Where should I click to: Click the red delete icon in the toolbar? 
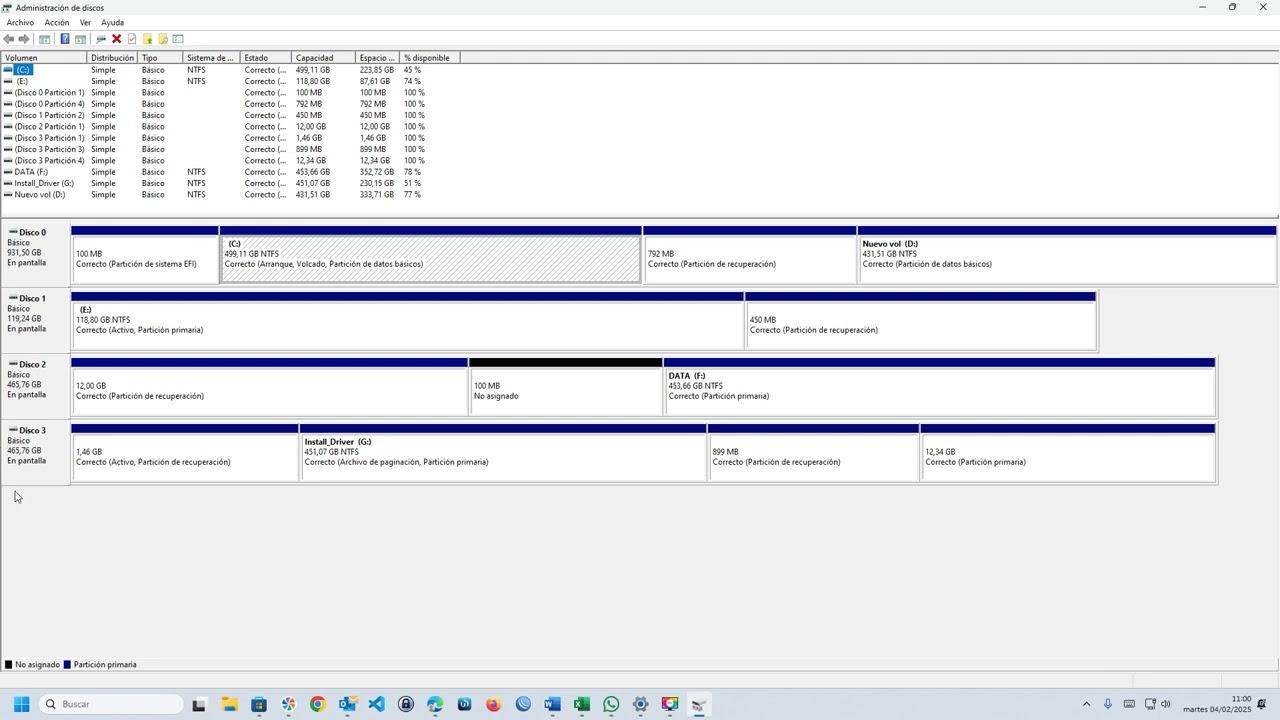tap(117, 38)
